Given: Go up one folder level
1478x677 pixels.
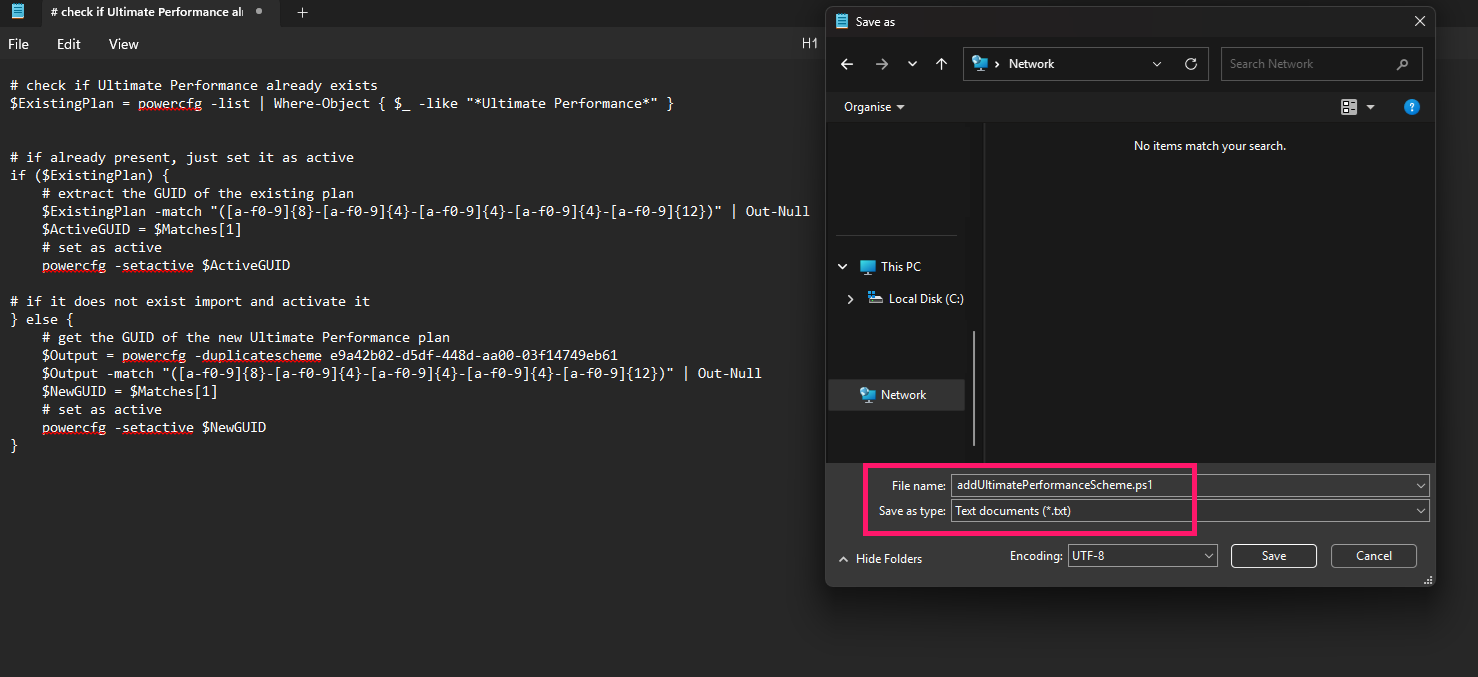Looking at the screenshot, I should coord(941,64).
